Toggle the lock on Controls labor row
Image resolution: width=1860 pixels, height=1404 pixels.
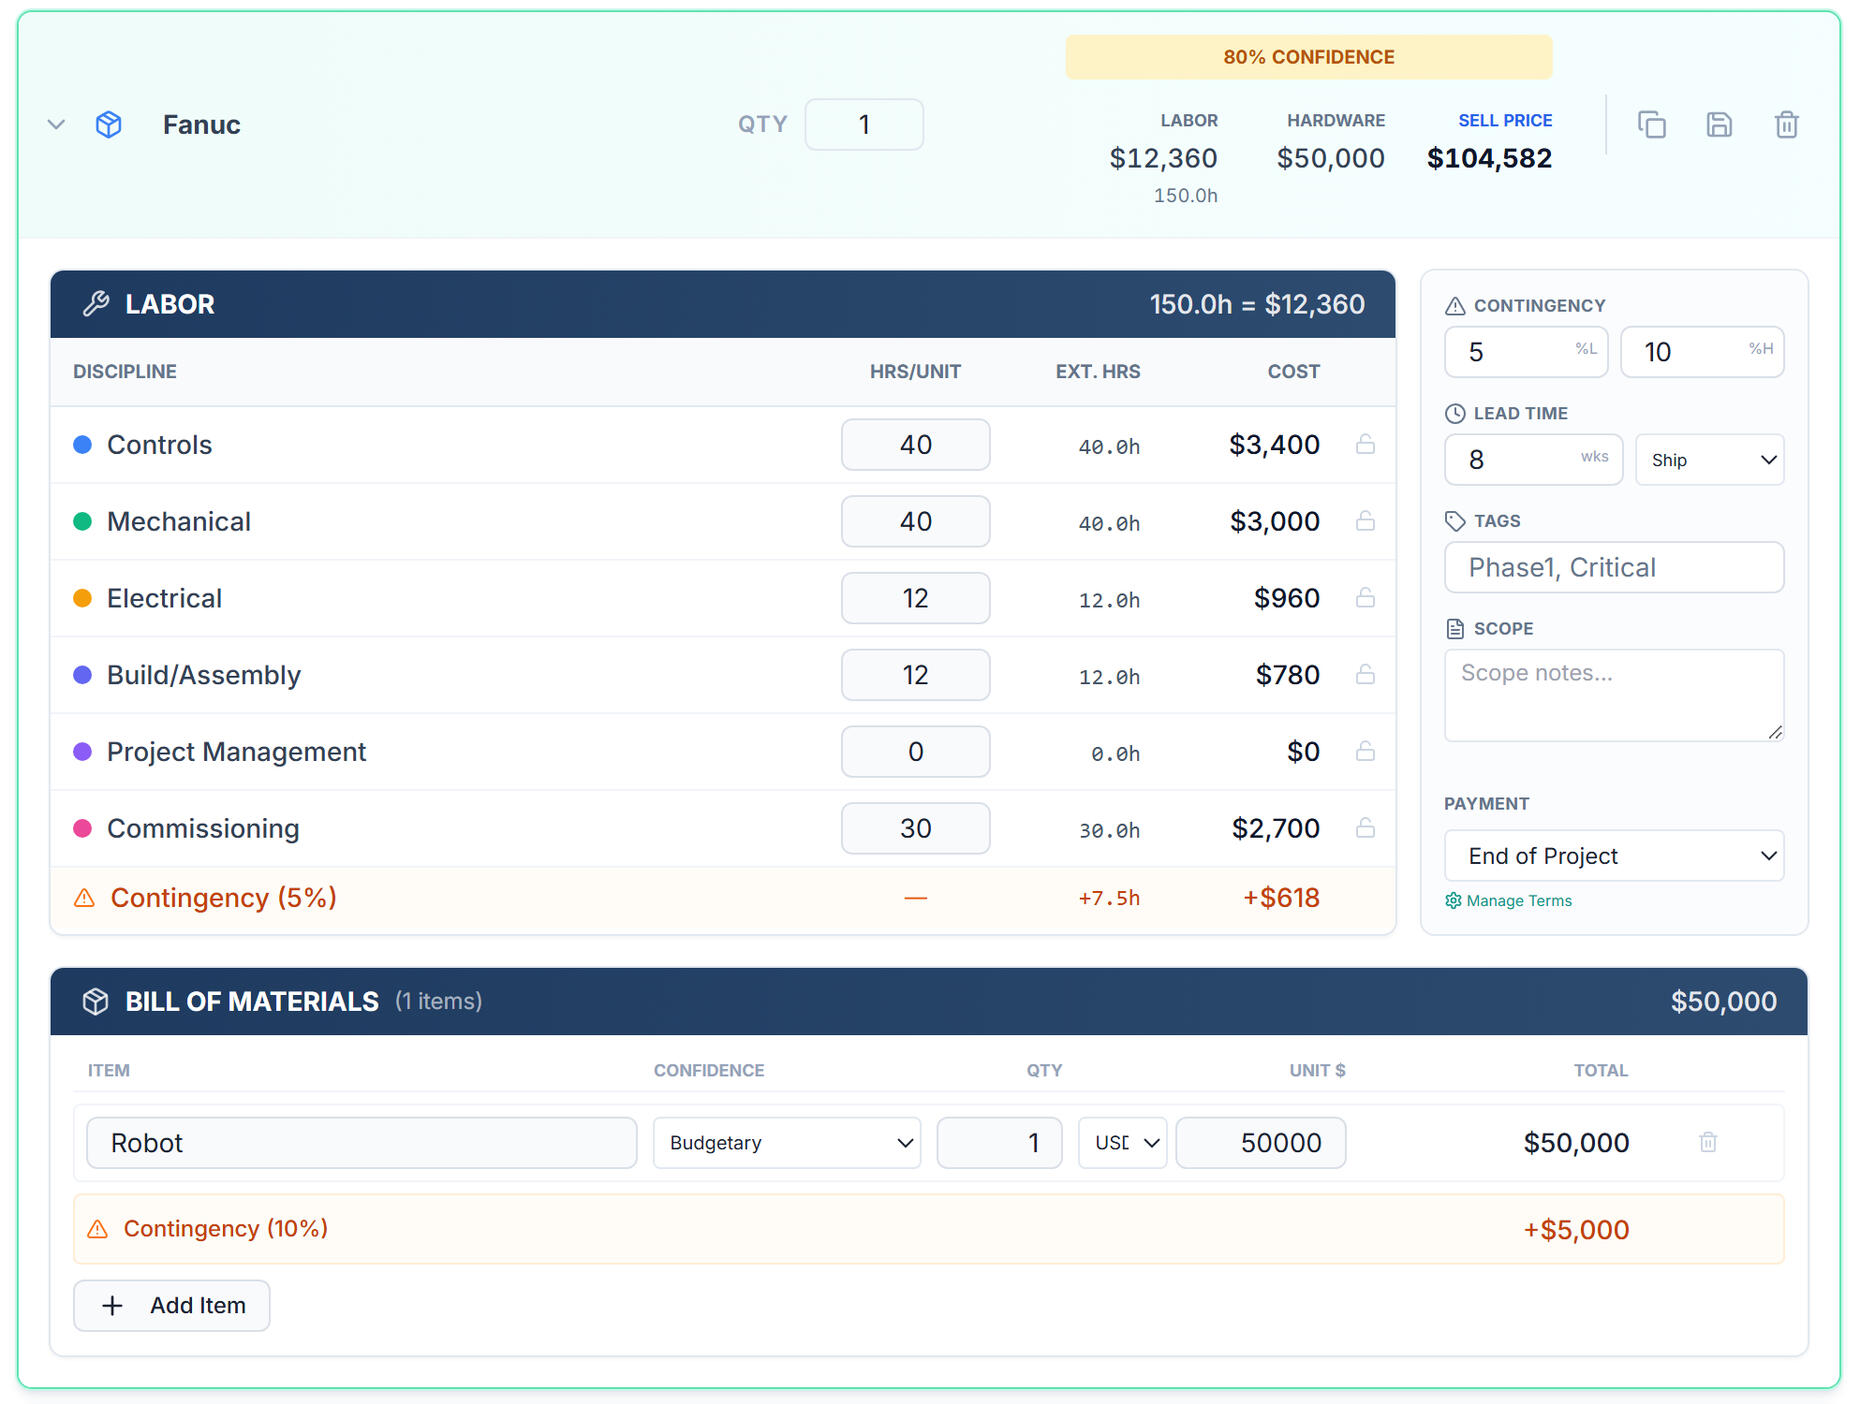point(1365,444)
